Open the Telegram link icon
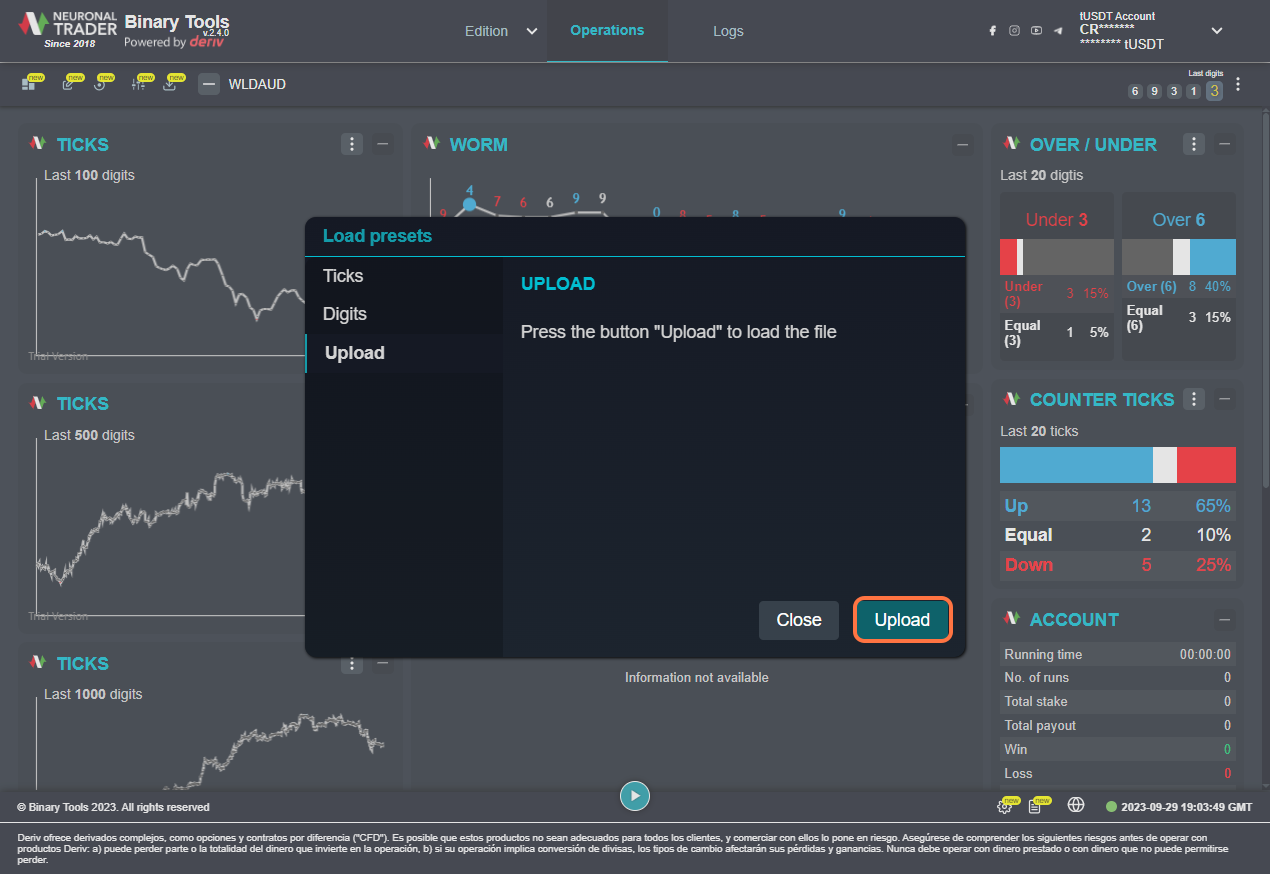This screenshot has width=1270, height=874. (x=1058, y=31)
